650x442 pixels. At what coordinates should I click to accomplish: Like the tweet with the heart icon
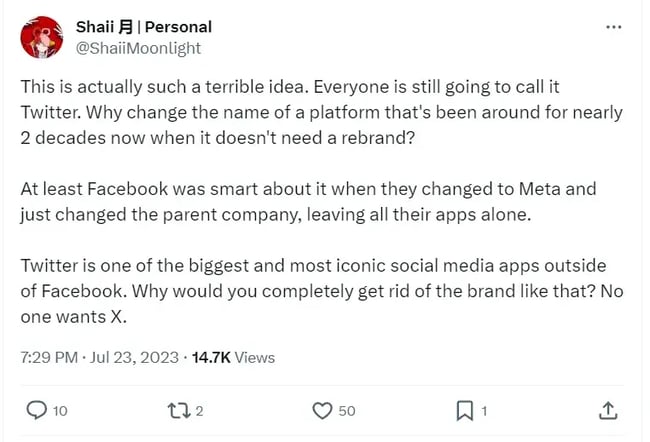pos(322,410)
